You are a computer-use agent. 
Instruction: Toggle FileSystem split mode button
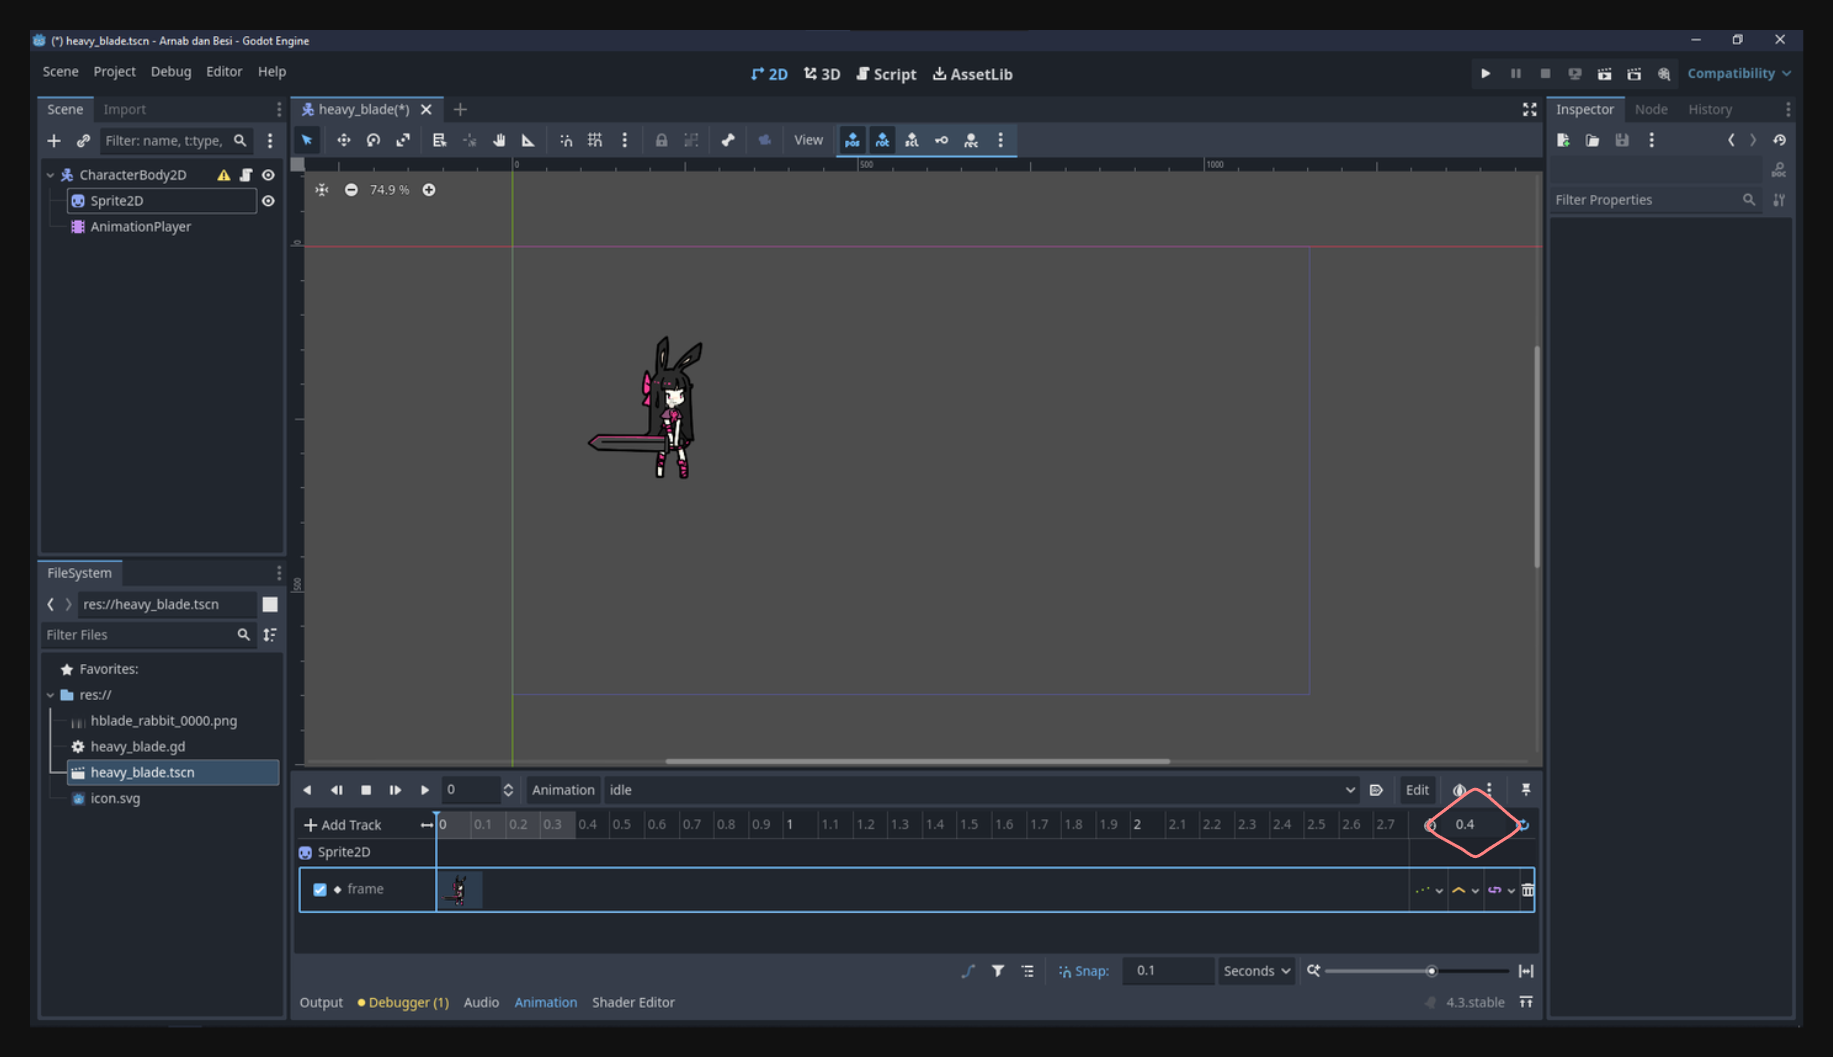[270, 604]
